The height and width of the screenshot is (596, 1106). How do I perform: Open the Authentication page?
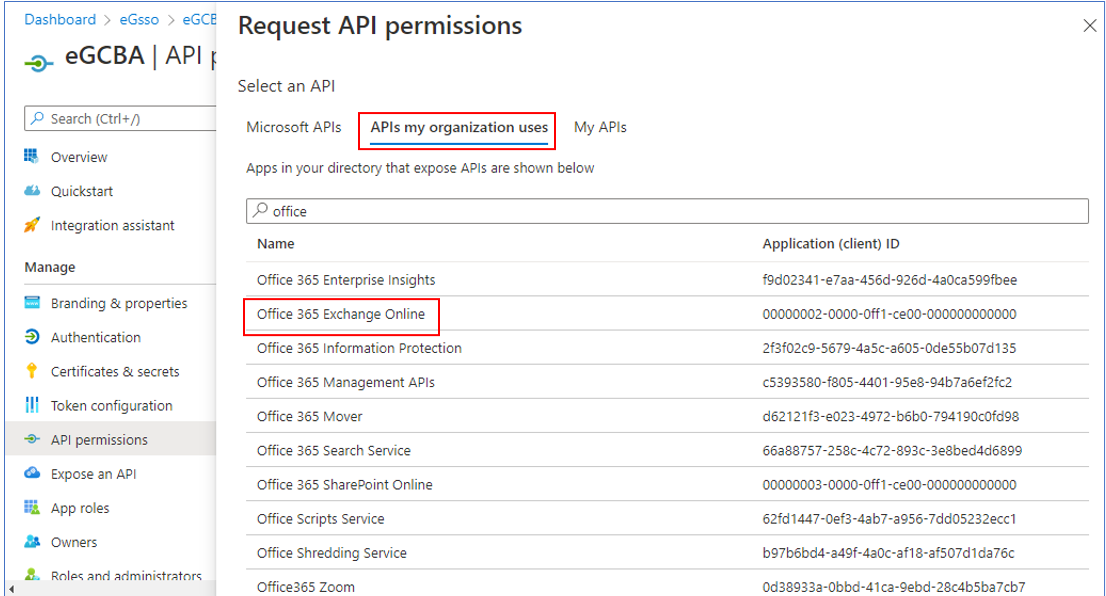(96, 337)
